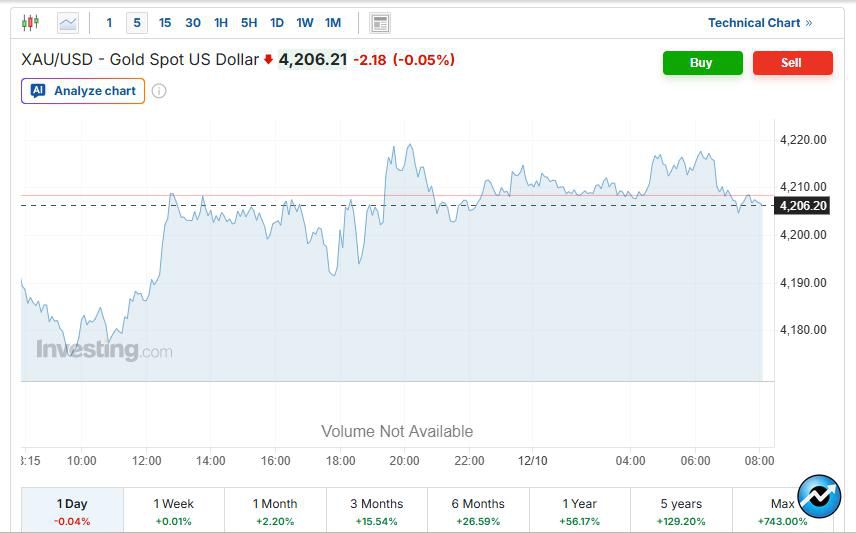Select the area chart type icon
The height and width of the screenshot is (533, 856).
pyautogui.click(x=68, y=22)
